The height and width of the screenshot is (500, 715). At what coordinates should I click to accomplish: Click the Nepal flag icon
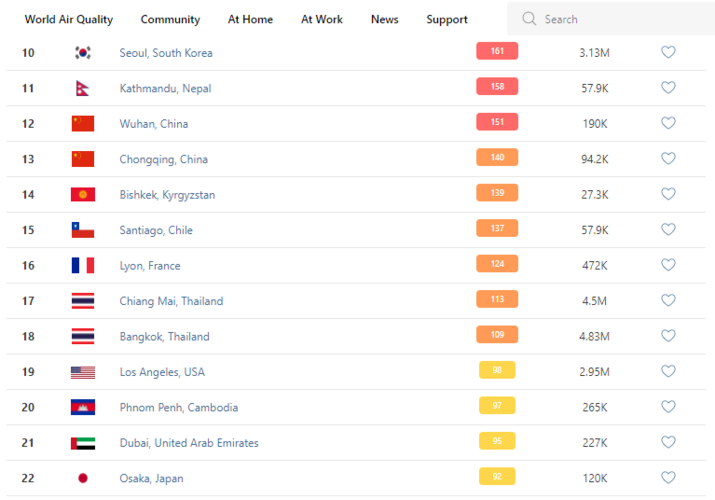82,88
